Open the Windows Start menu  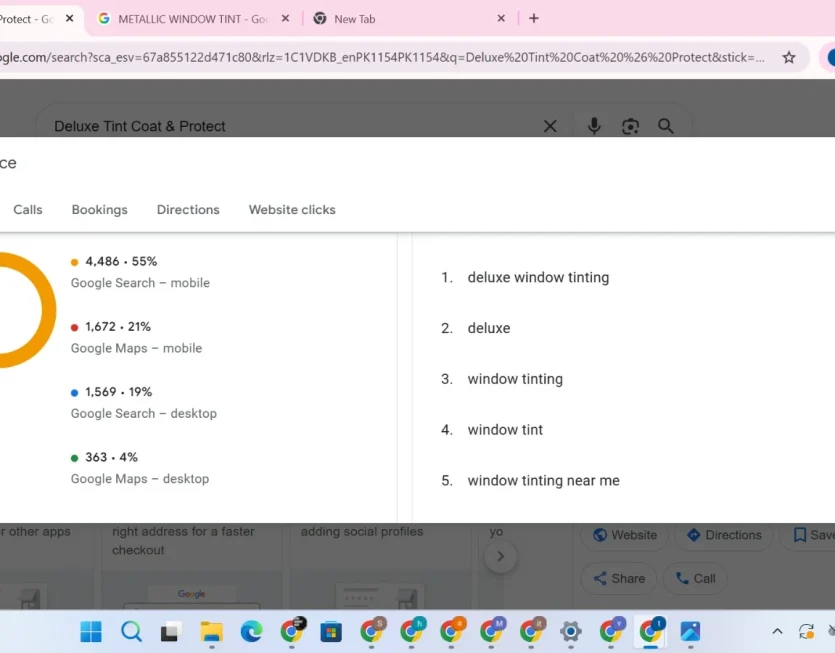[x=91, y=632]
